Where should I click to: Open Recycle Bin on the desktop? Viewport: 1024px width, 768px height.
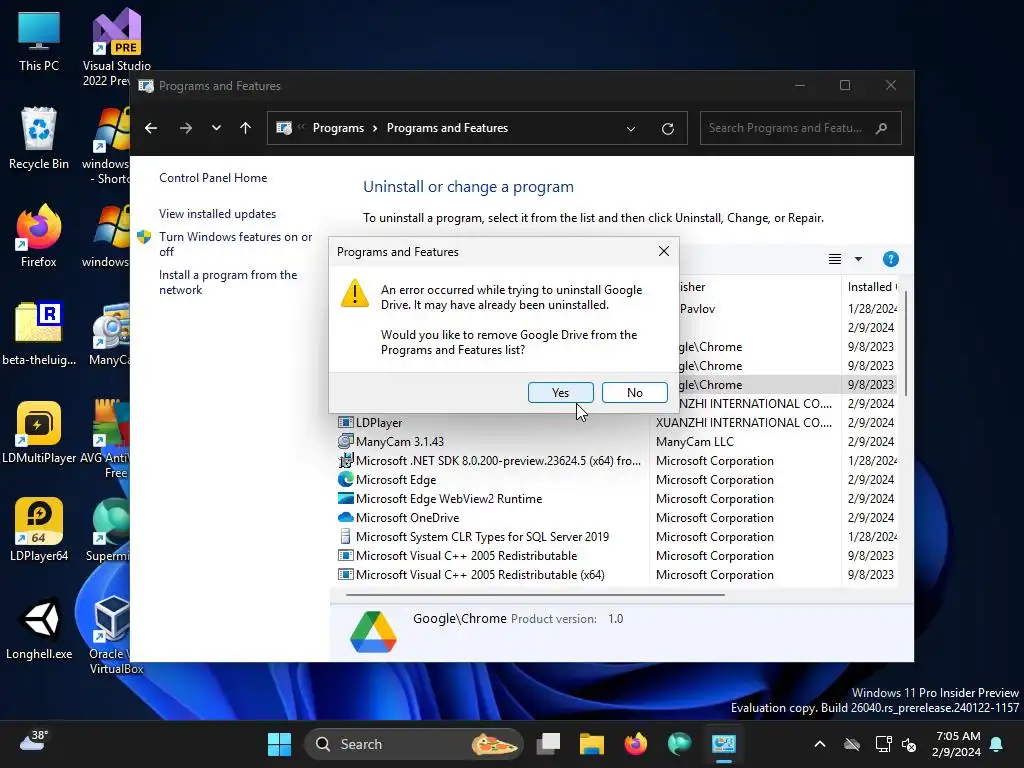pyautogui.click(x=39, y=138)
